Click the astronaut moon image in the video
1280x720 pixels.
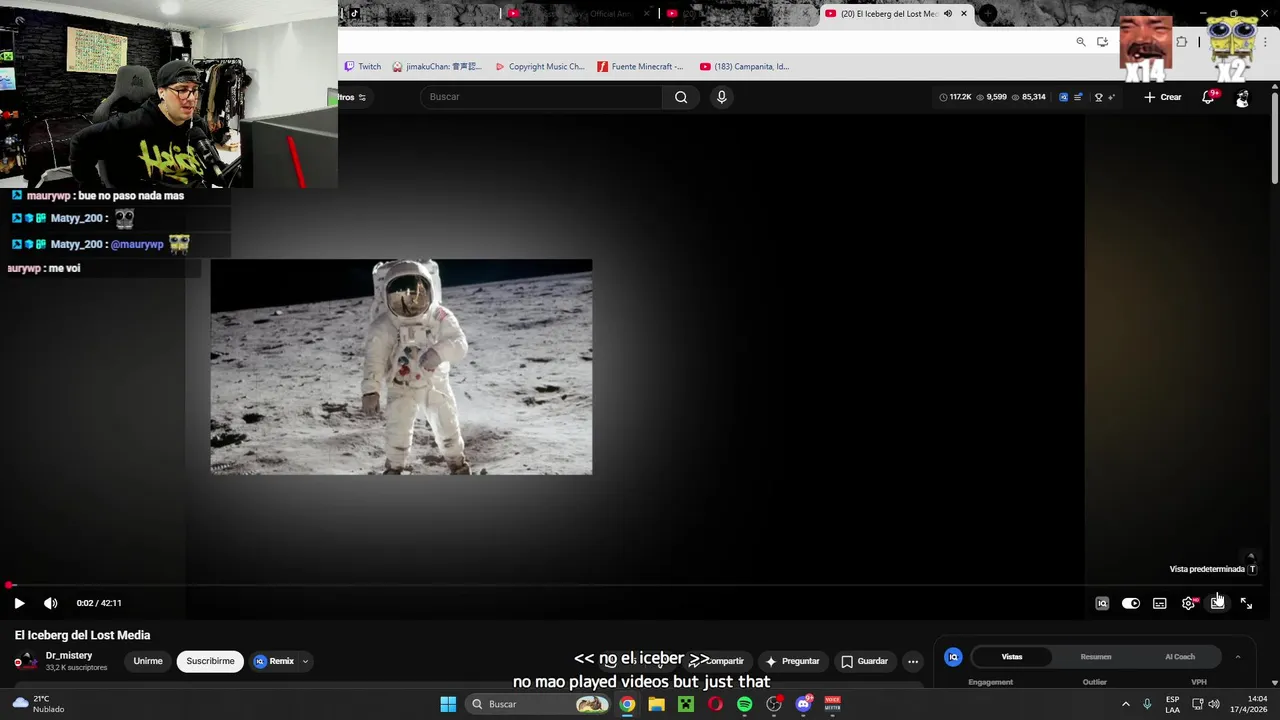(x=401, y=367)
